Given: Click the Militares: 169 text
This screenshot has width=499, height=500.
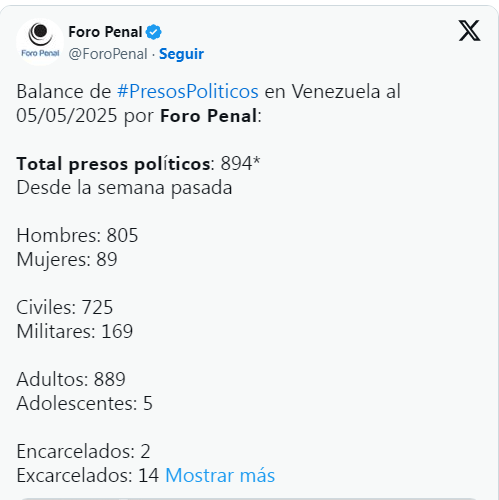Looking at the screenshot, I should (x=75, y=331).
